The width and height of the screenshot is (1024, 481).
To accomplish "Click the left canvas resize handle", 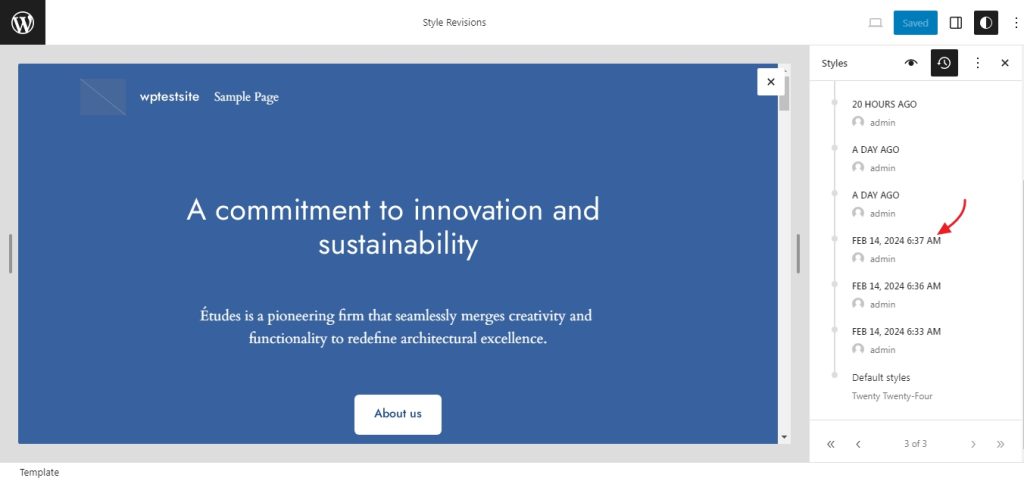I will (x=10, y=253).
